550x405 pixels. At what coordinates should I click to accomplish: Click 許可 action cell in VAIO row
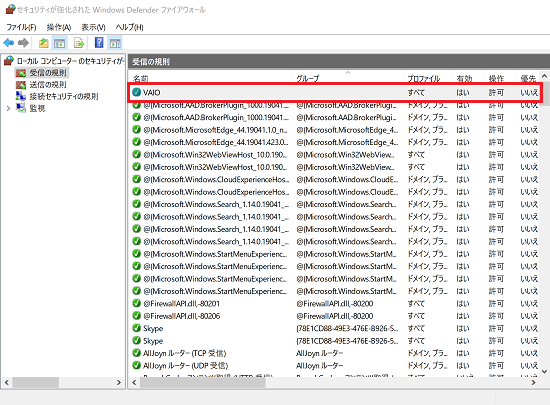click(x=496, y=93)
